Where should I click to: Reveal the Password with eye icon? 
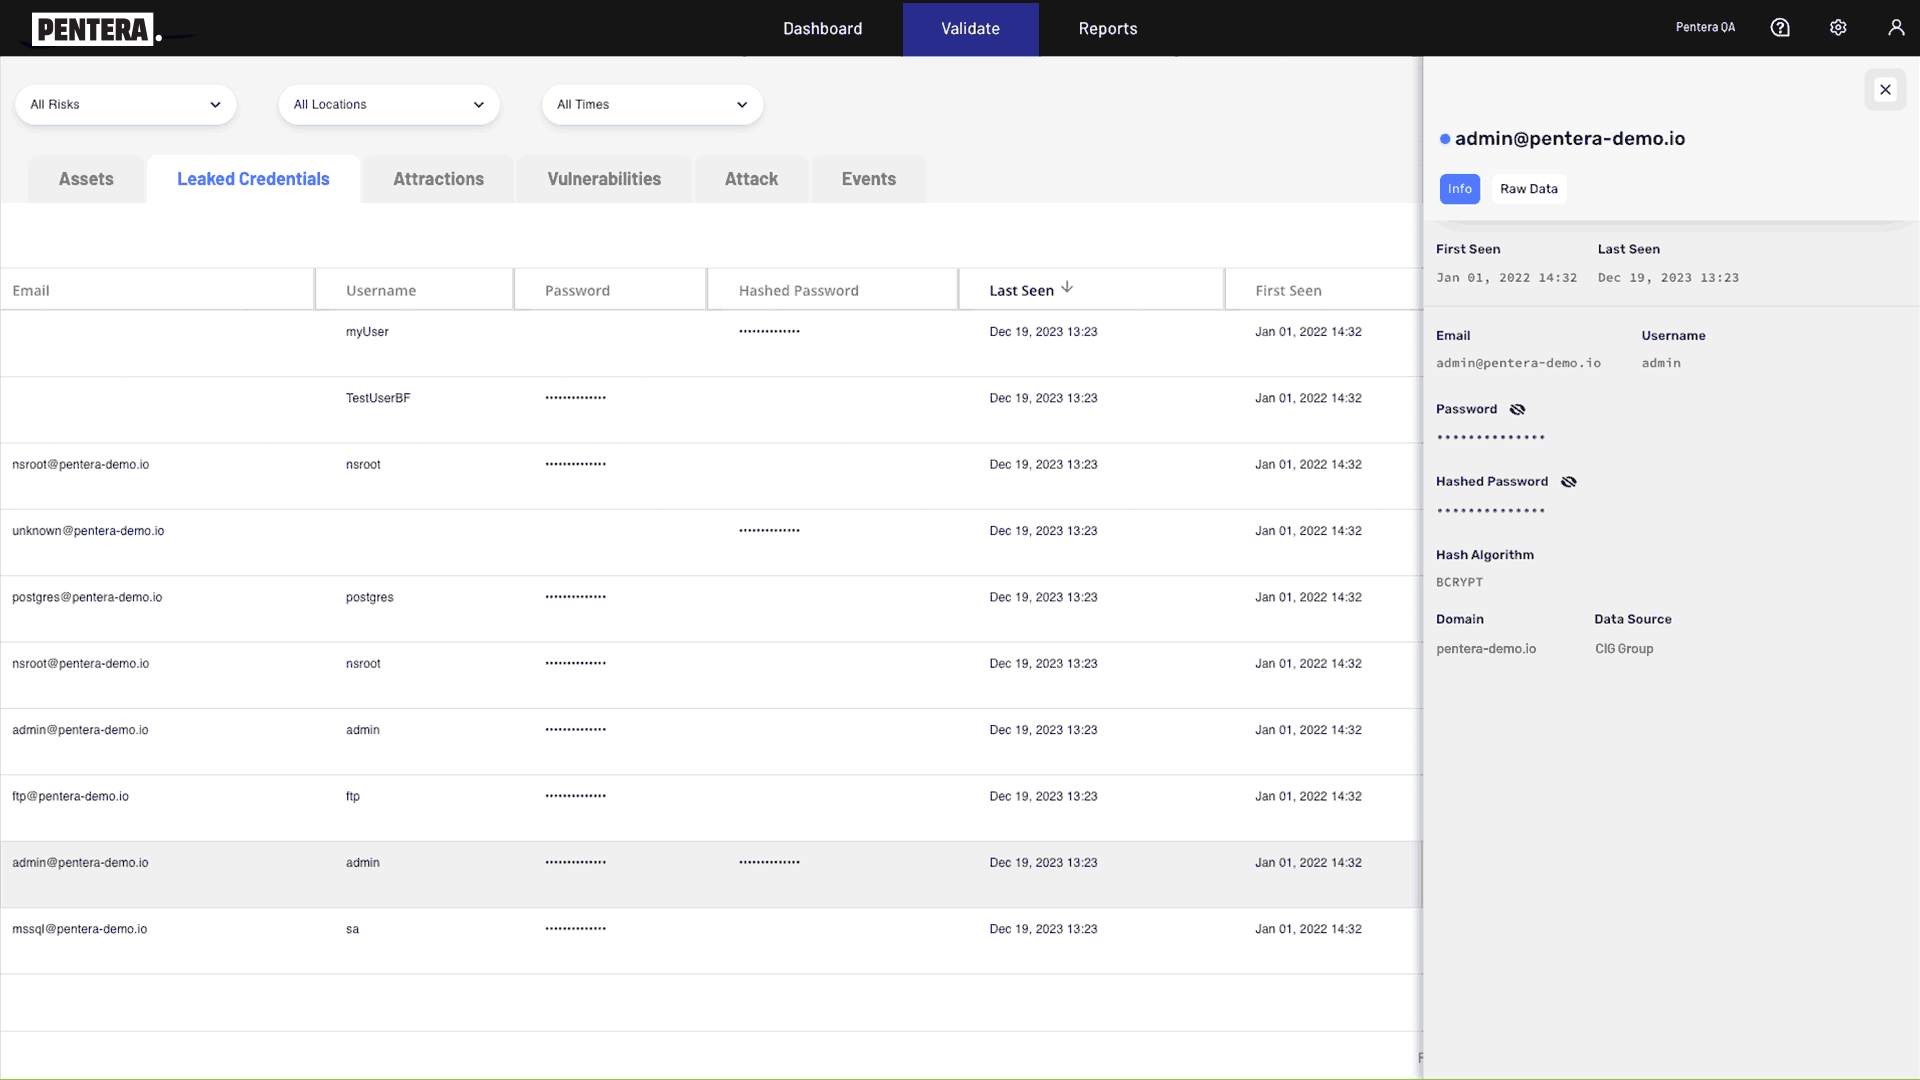pos(1517,409)
